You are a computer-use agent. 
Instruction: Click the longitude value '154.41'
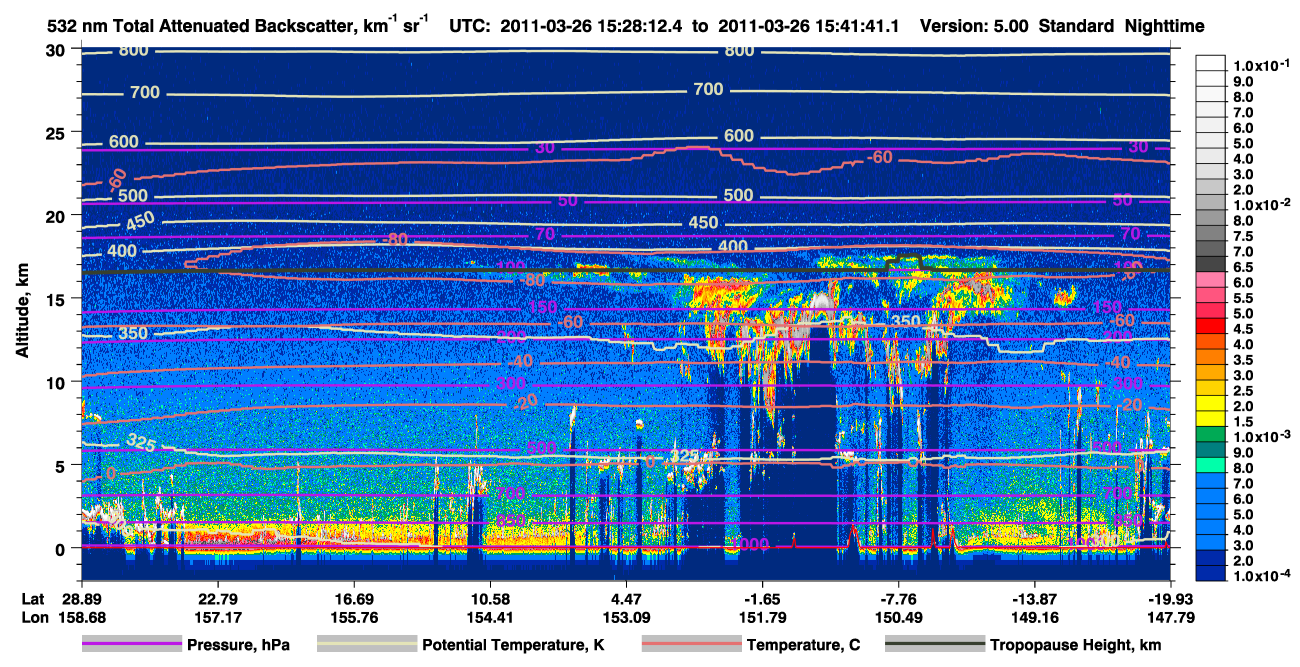[490, 617]
